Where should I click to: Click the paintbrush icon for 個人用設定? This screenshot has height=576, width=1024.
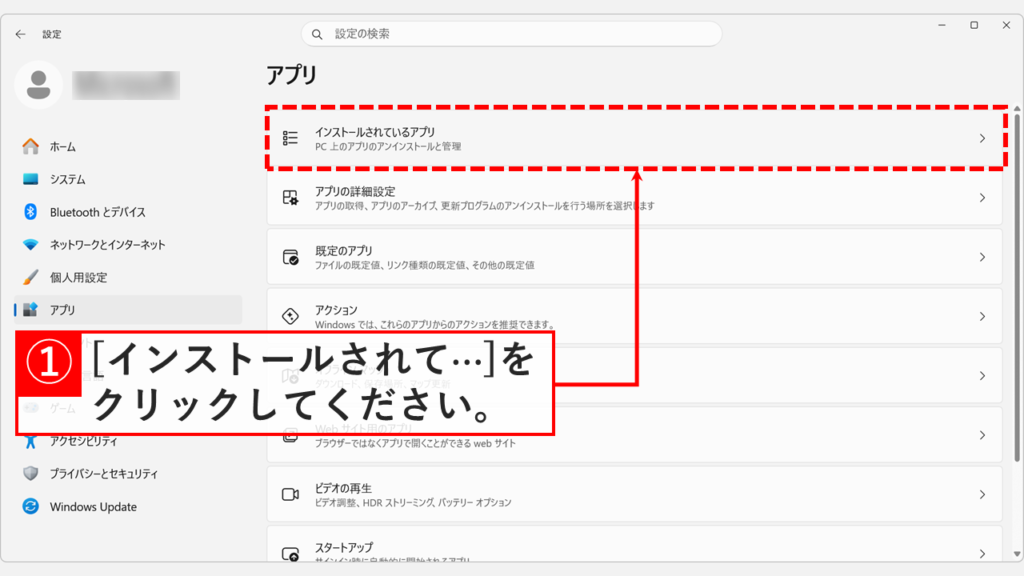[31, 278]
